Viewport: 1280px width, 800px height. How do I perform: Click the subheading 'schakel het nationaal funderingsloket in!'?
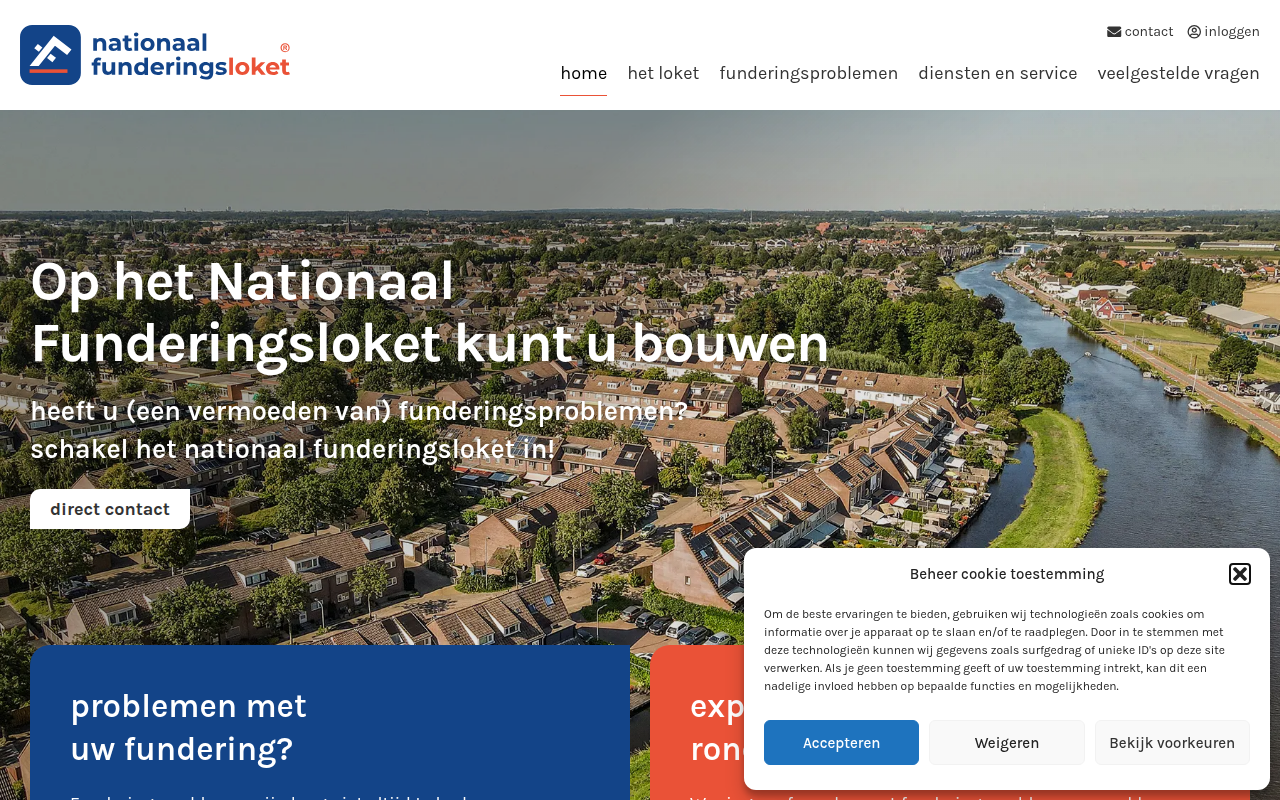point(293,449)
